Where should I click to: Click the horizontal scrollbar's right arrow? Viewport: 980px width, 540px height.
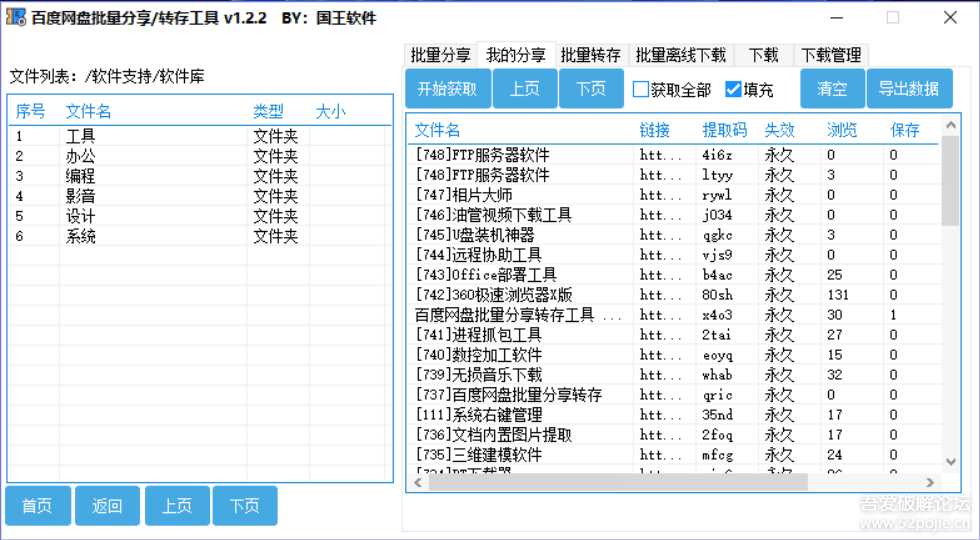[931, 482]
